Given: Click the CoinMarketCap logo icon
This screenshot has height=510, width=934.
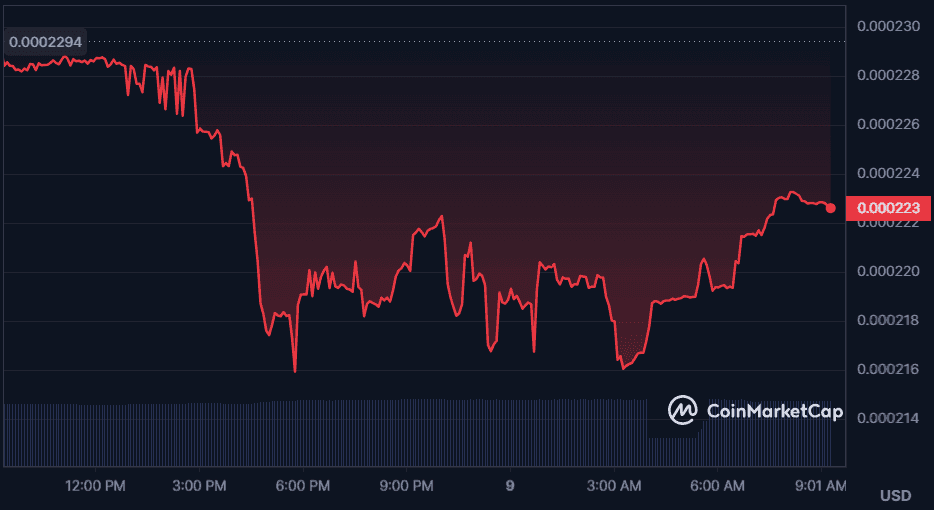Looking at the screenshot, I should pyautogui.click(x=684, y=410).
